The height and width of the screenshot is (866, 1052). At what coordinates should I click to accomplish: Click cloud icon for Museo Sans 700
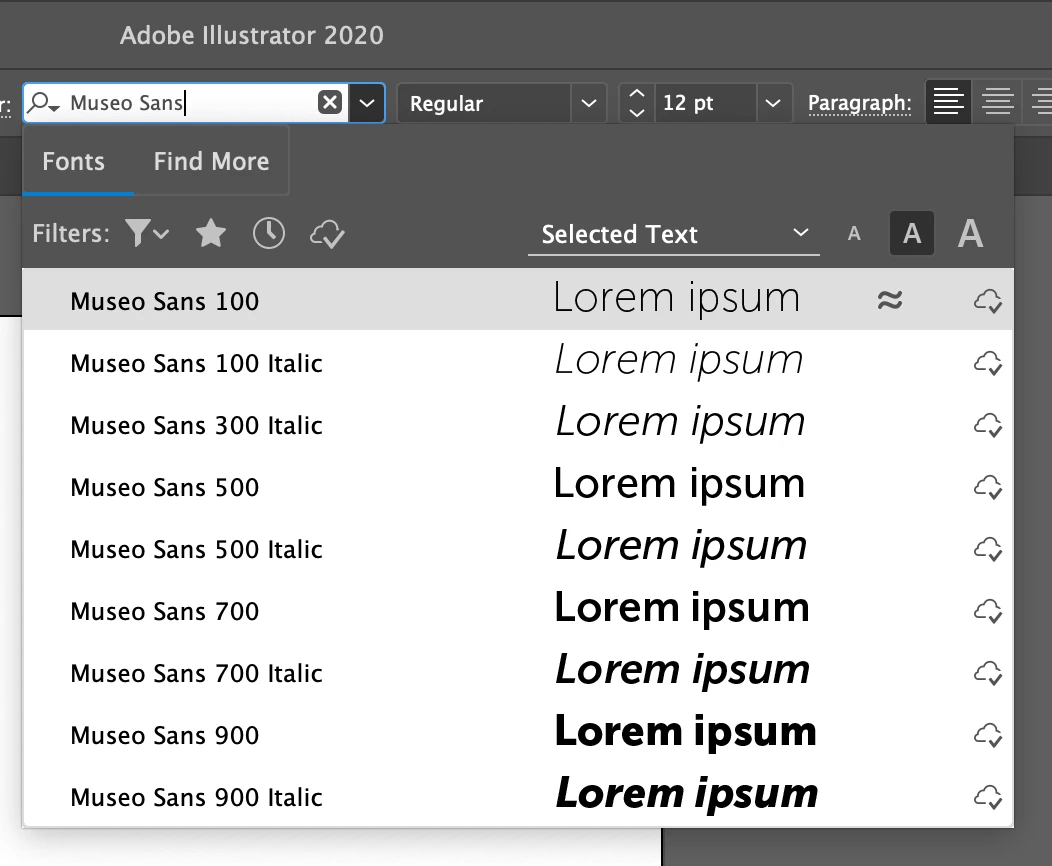[x=988, y=611]
